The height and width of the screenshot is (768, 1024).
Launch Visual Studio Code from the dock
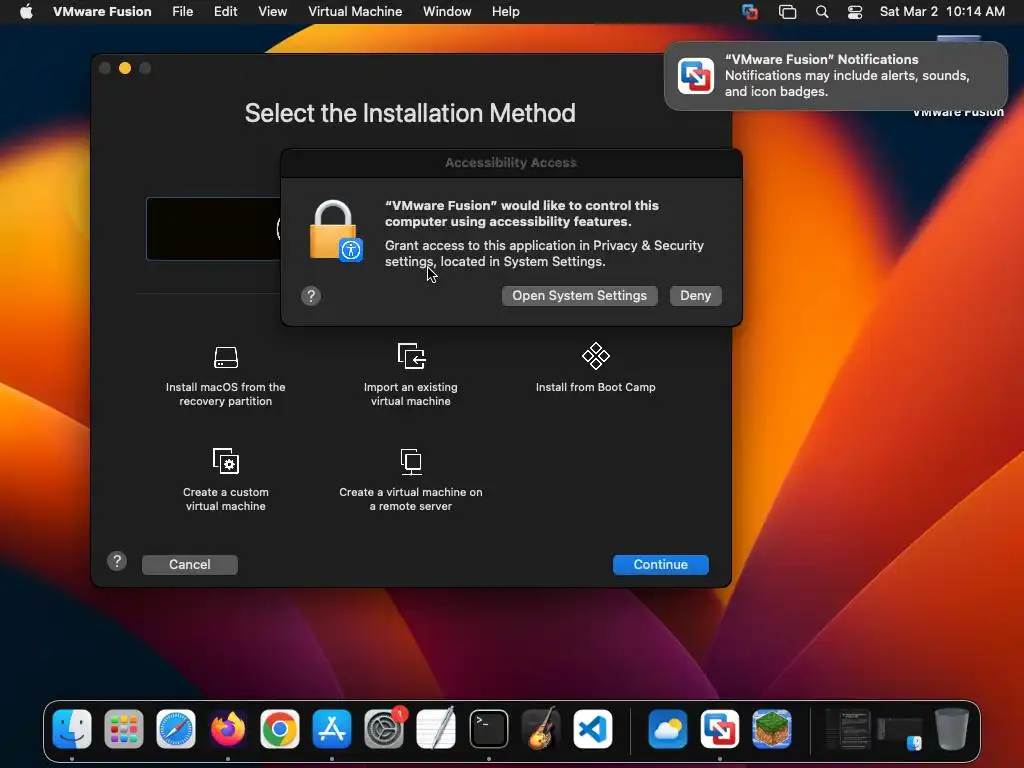point(593,729)
